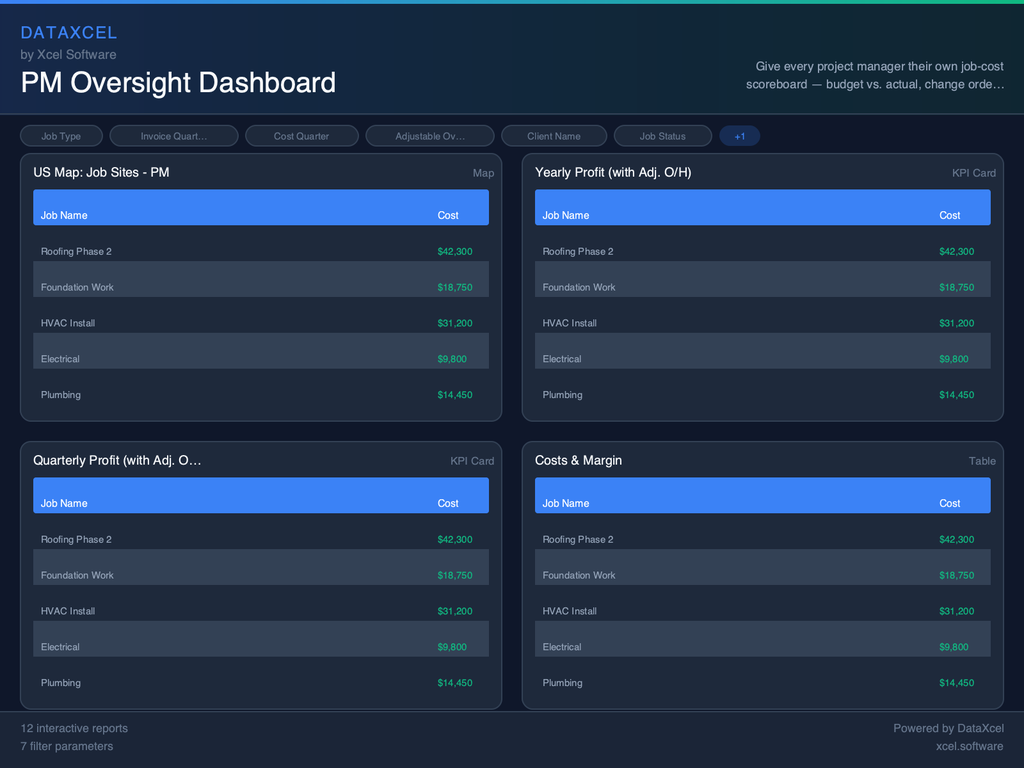Select the Roofing Phase 2 row in Yearly Profit

click(762, 251)
